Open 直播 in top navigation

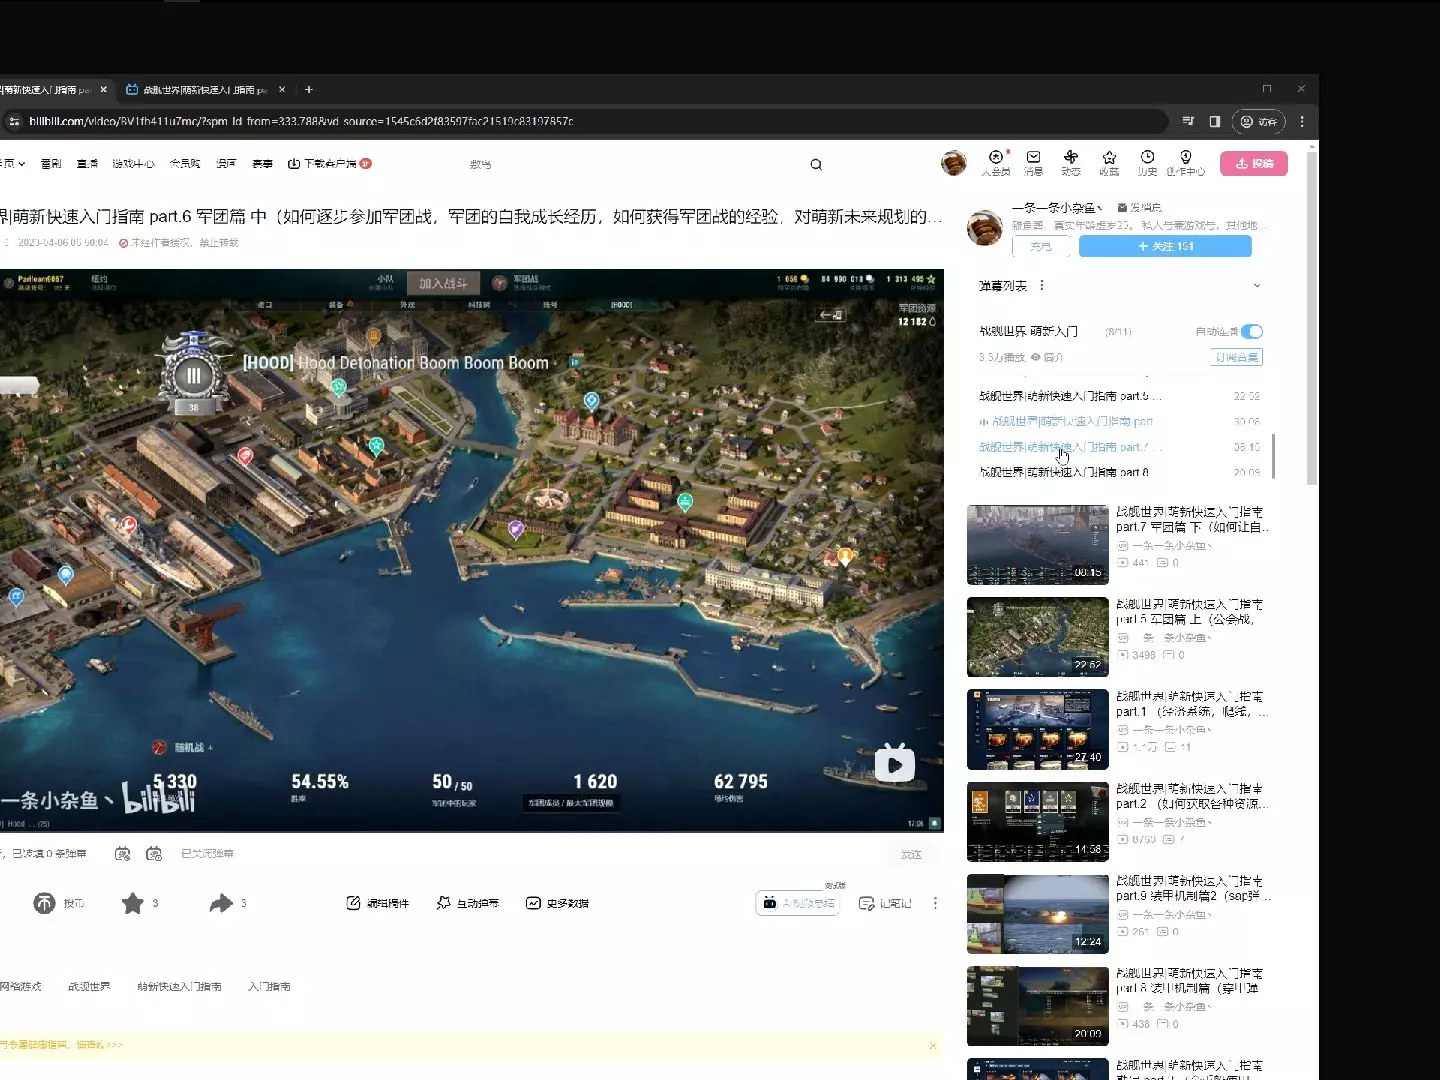(x=87, y=164)
